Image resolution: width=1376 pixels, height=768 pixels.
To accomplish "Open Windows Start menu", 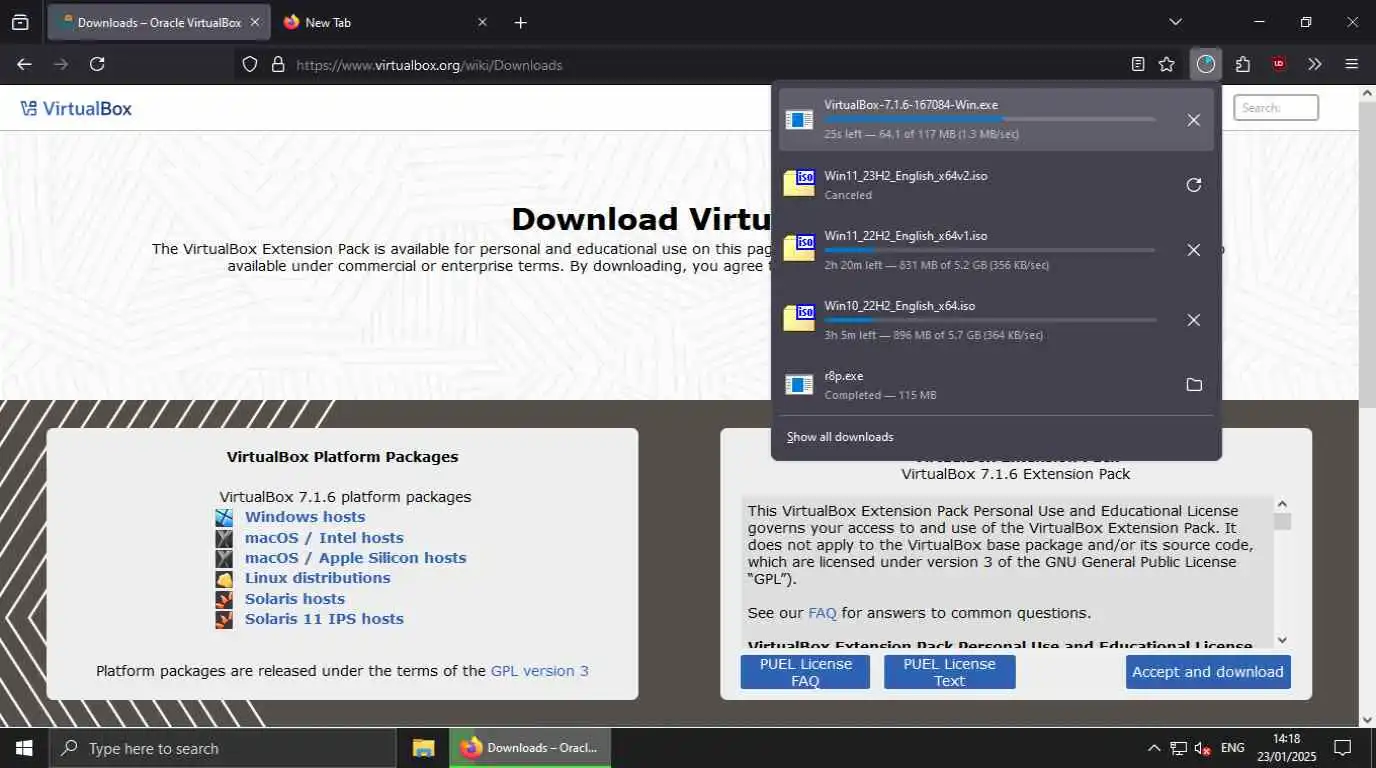I will coord(24,748).
